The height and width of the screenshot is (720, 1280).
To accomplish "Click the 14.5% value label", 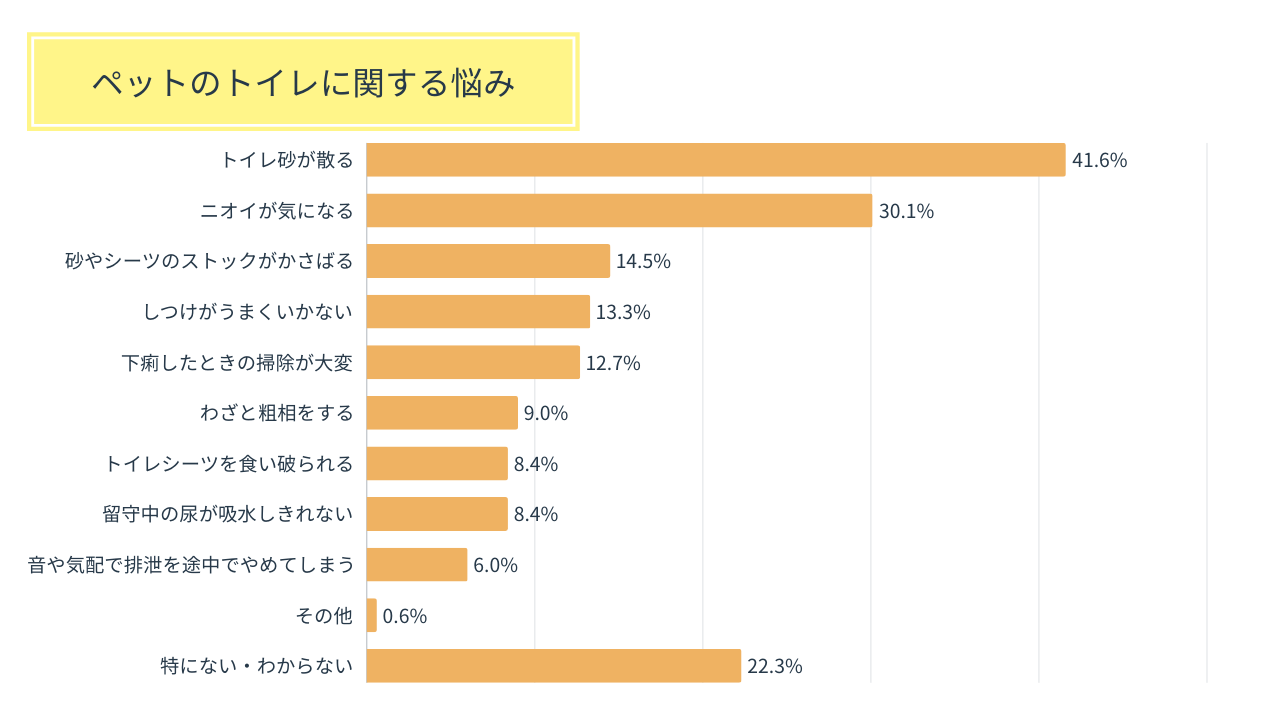I will pyautogui.click(x=643, y=261).
